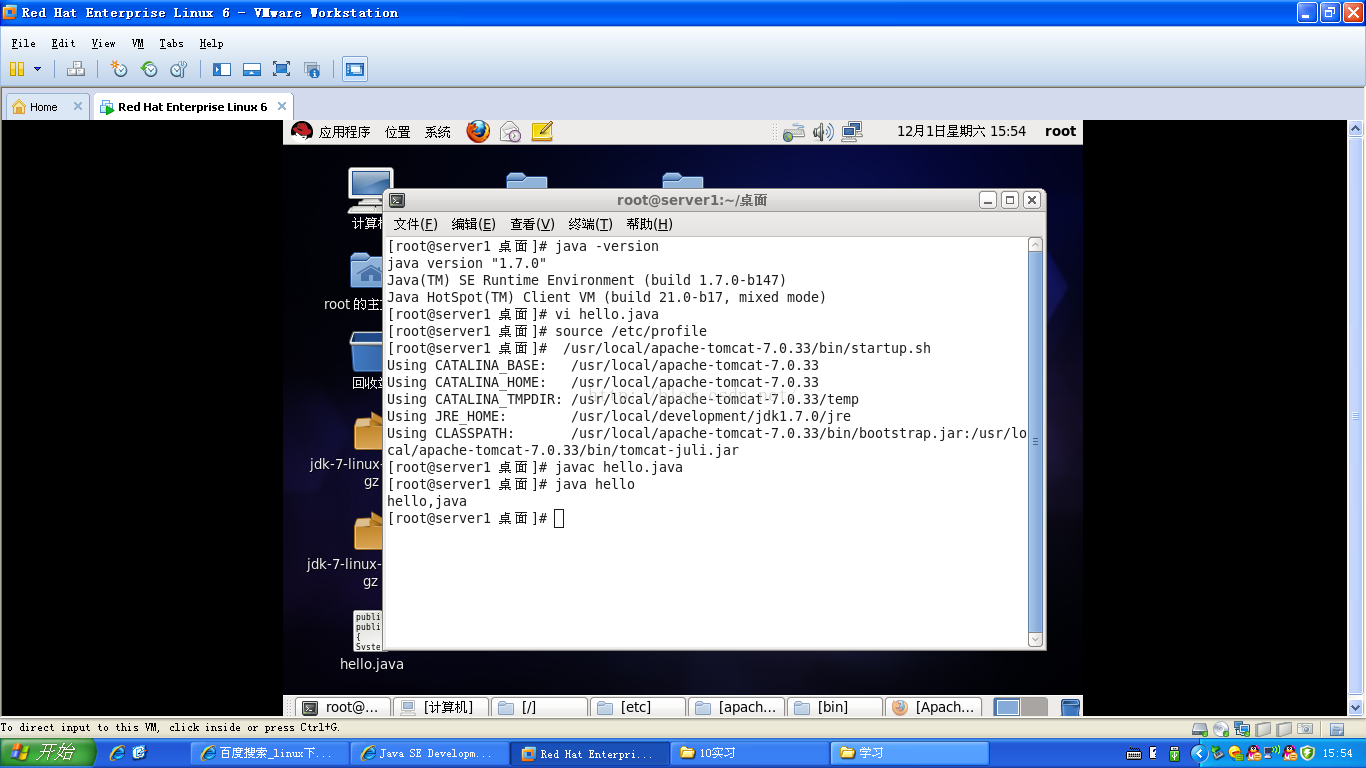Viewport: 1366px width, 768px height.
Task: Open the terminal 编辑(E) menu
Action: click(x=473, y=224)
